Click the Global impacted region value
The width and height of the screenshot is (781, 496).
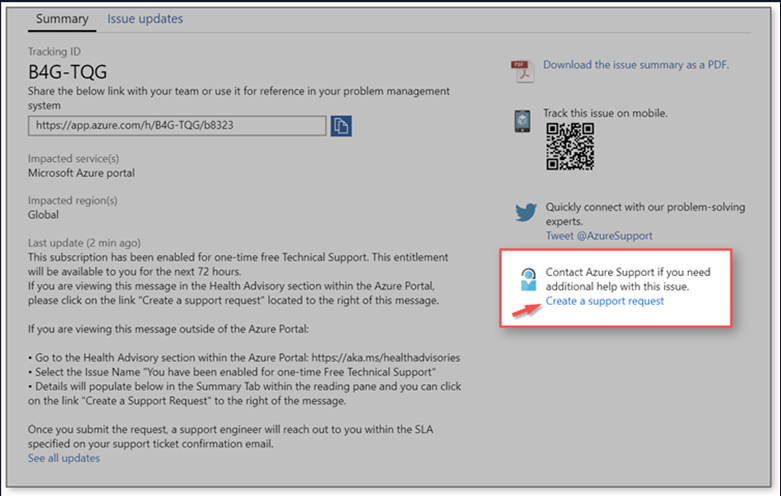[x=43, y=215]
